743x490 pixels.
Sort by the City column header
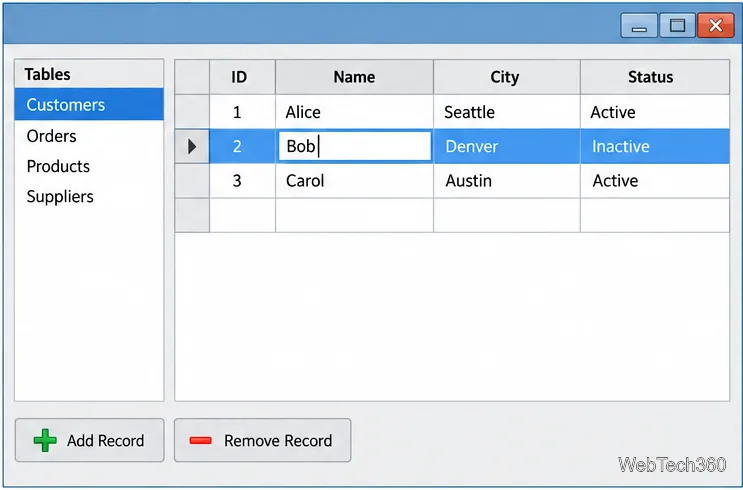click(507, 77)
